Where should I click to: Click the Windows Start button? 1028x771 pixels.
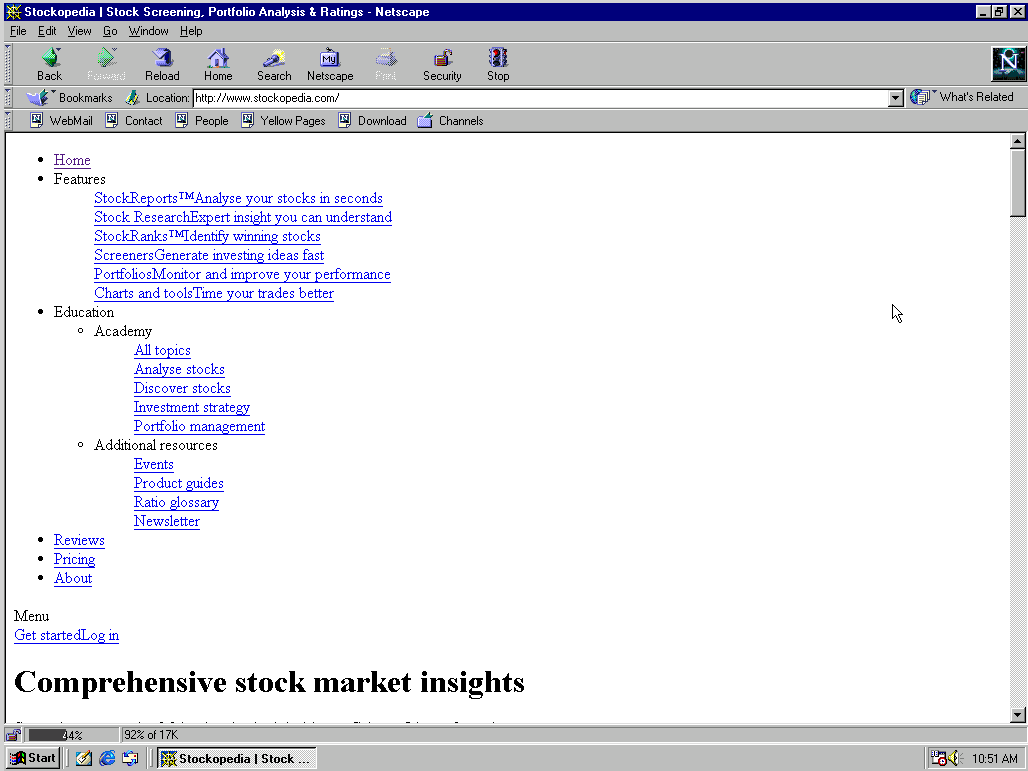click(33, 759)
